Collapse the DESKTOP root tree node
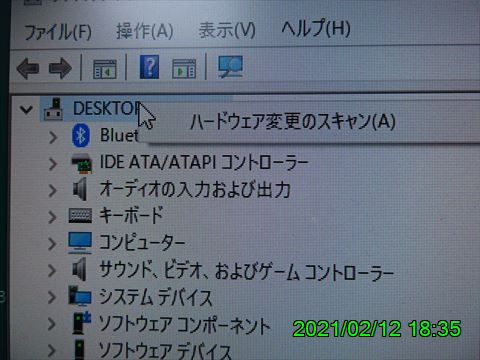 coord(26,109)
